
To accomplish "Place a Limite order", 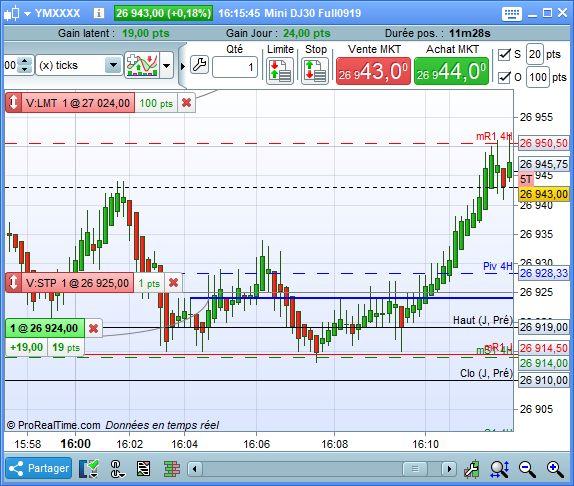I will pos(280,71).
